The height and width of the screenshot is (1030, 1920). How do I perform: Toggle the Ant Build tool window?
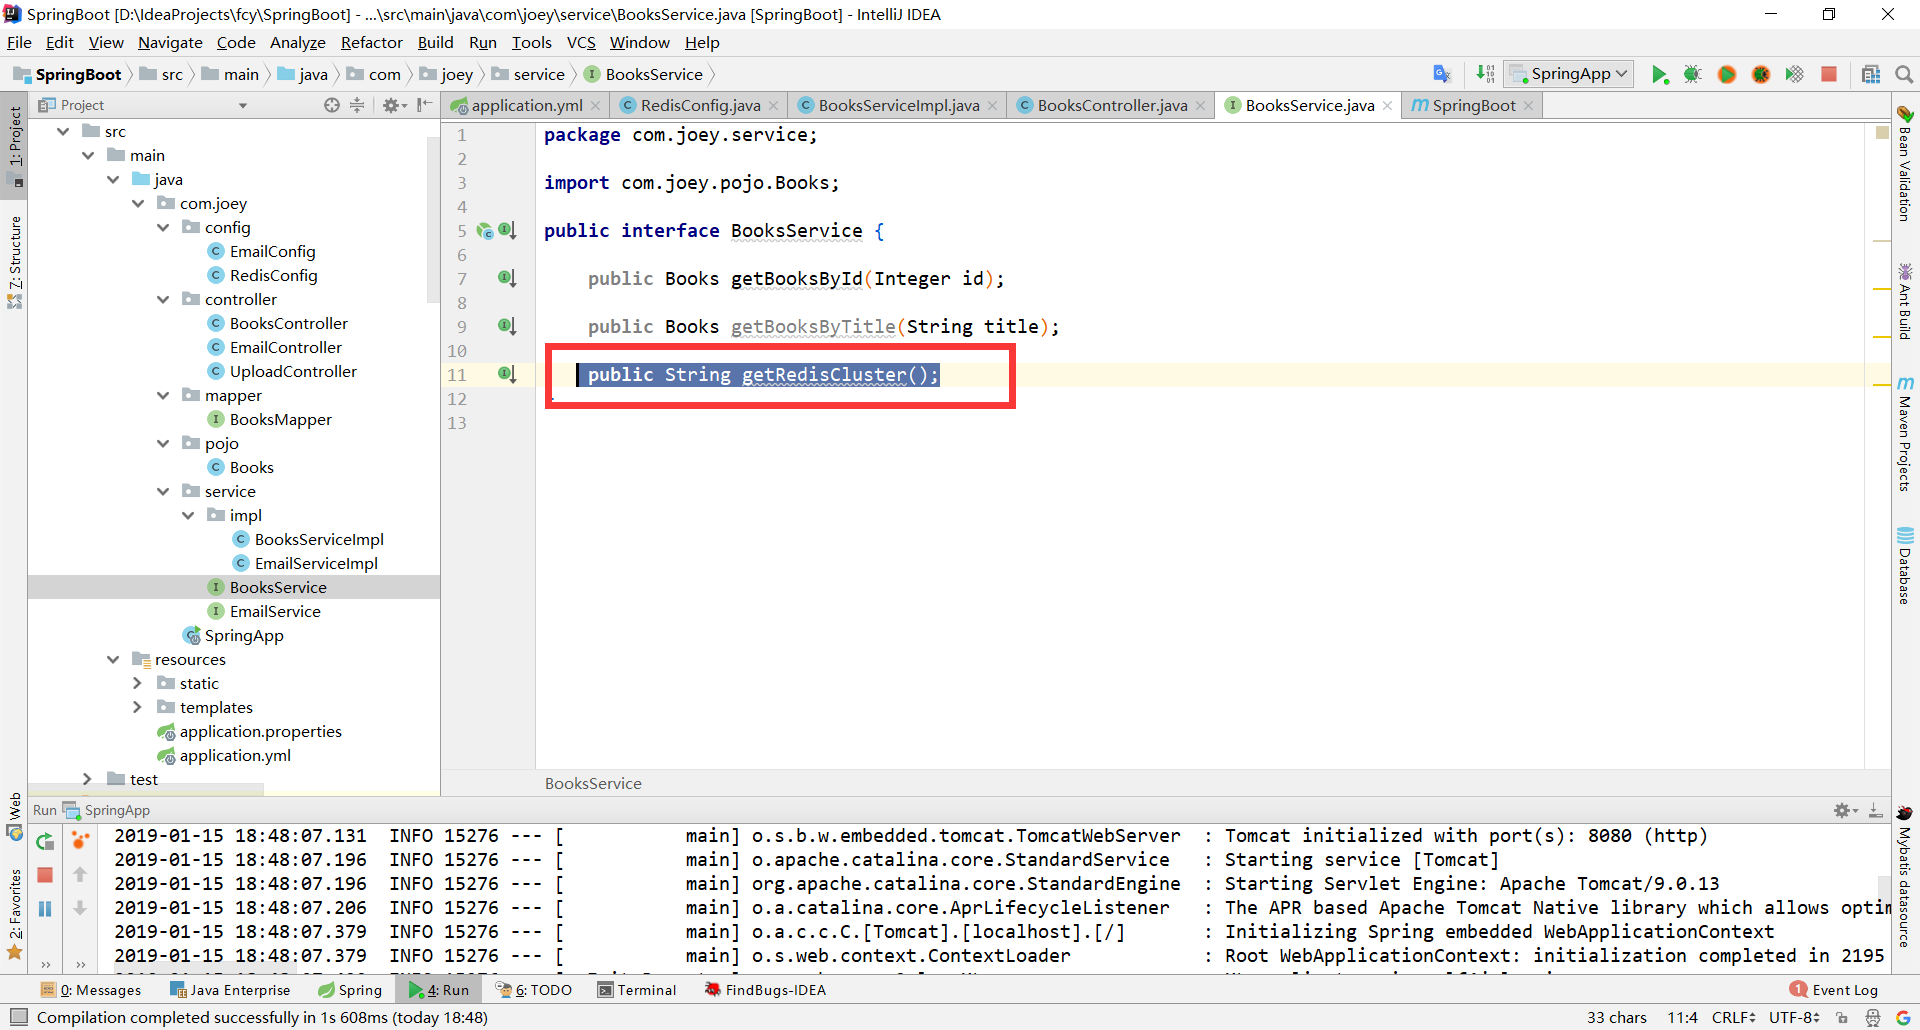coord(1905,301)
